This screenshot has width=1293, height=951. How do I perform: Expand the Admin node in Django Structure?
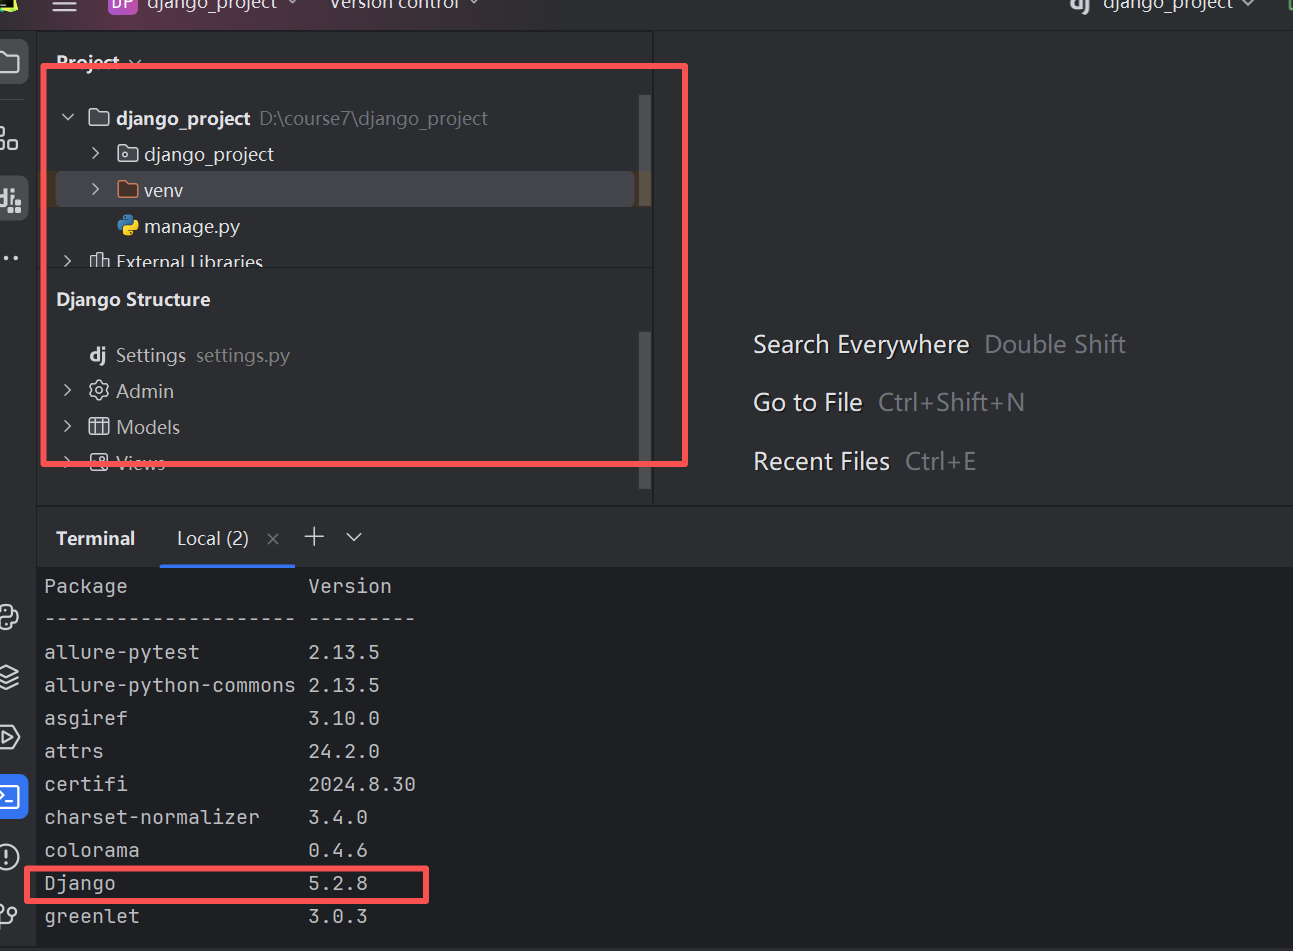pos(68,391)
